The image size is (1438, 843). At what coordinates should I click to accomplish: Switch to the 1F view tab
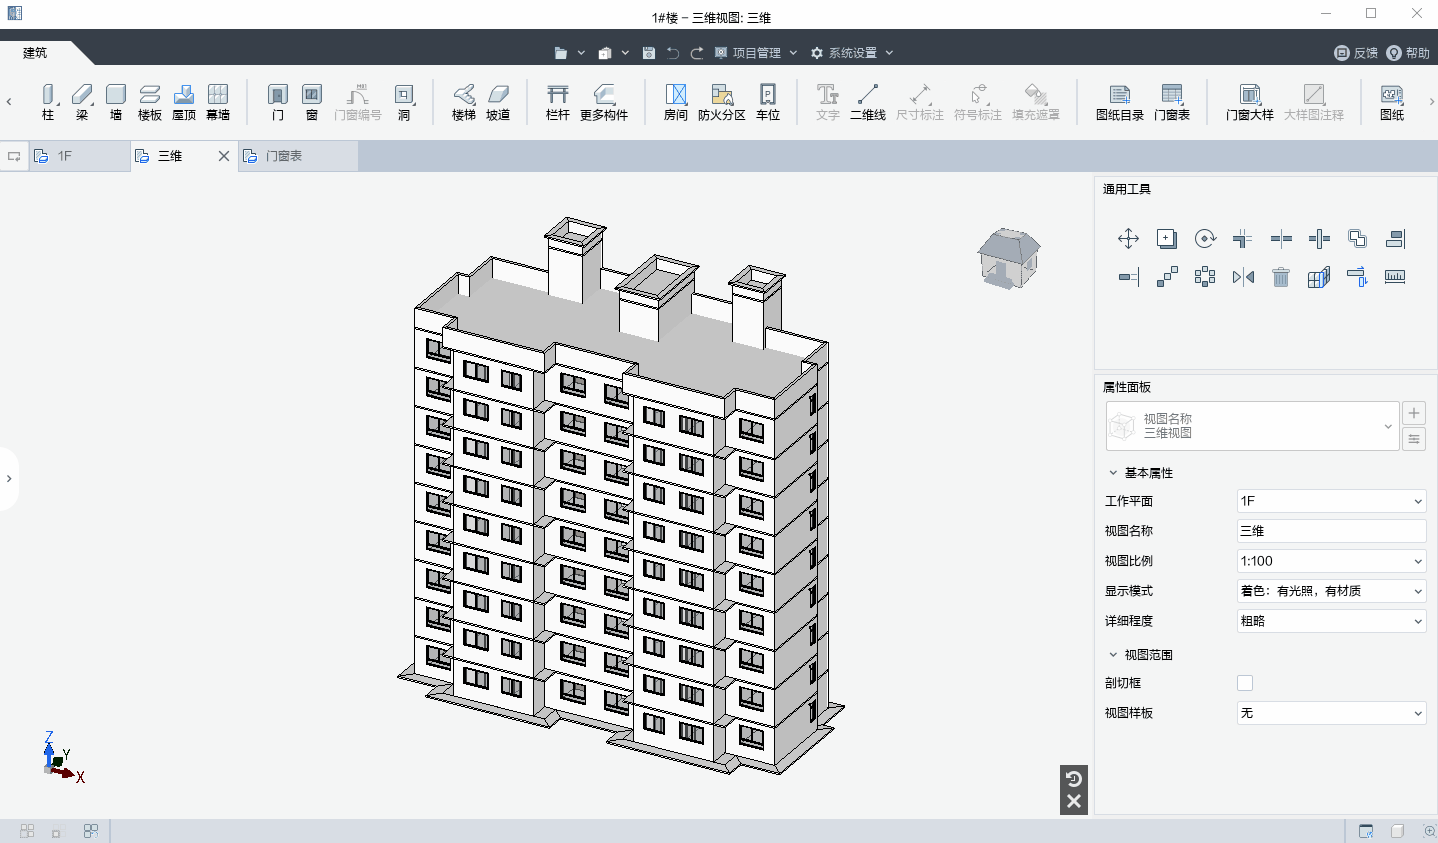tap(80, 156)
